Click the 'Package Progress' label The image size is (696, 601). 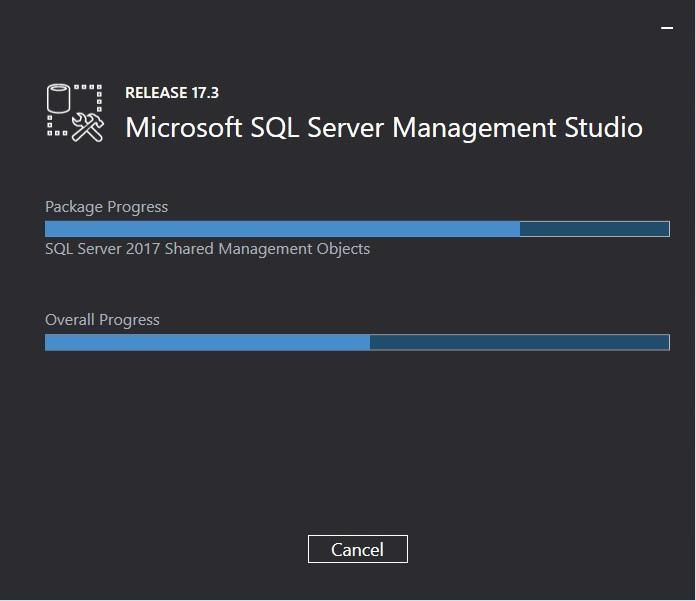pos(107,207)
